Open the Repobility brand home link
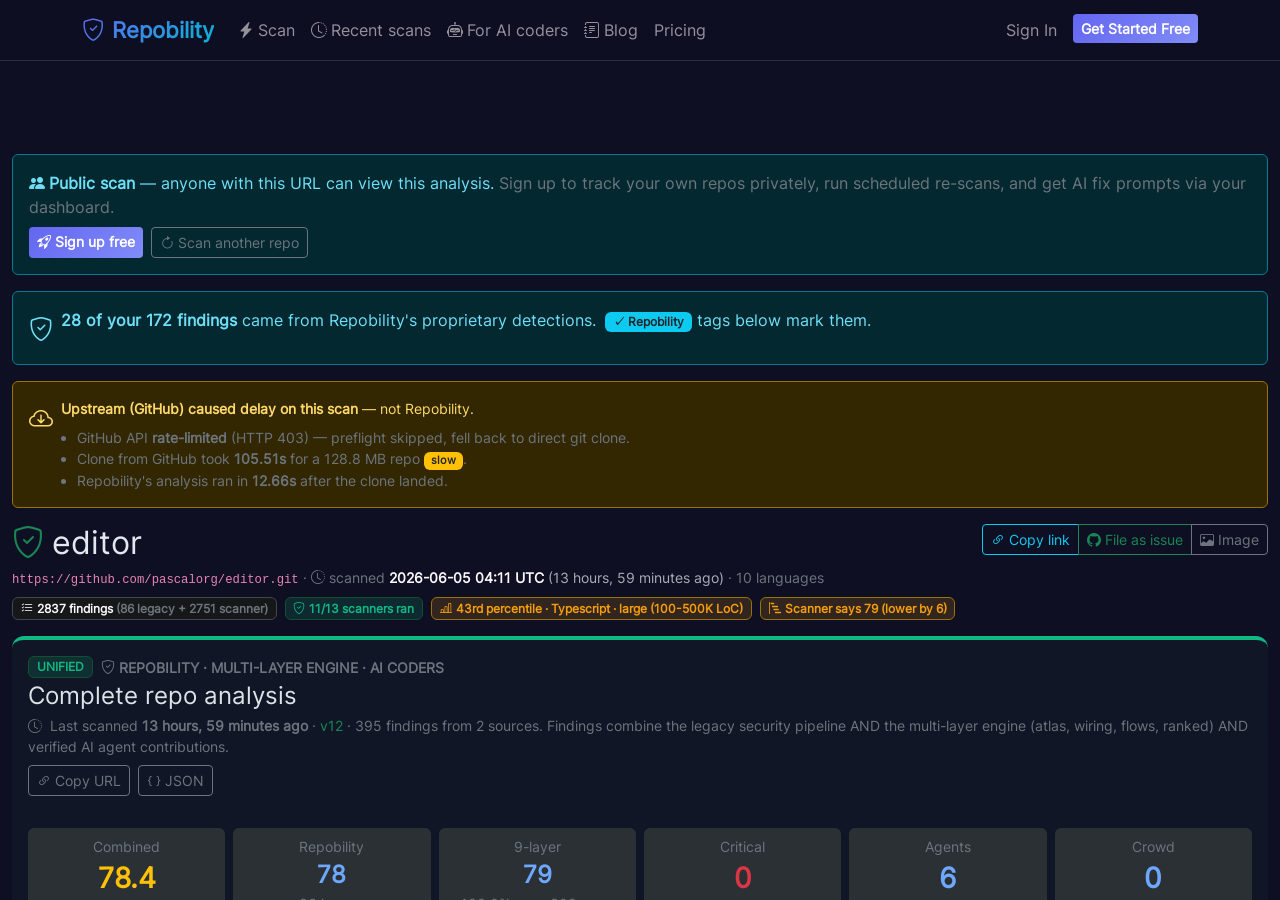 (148, 30)
